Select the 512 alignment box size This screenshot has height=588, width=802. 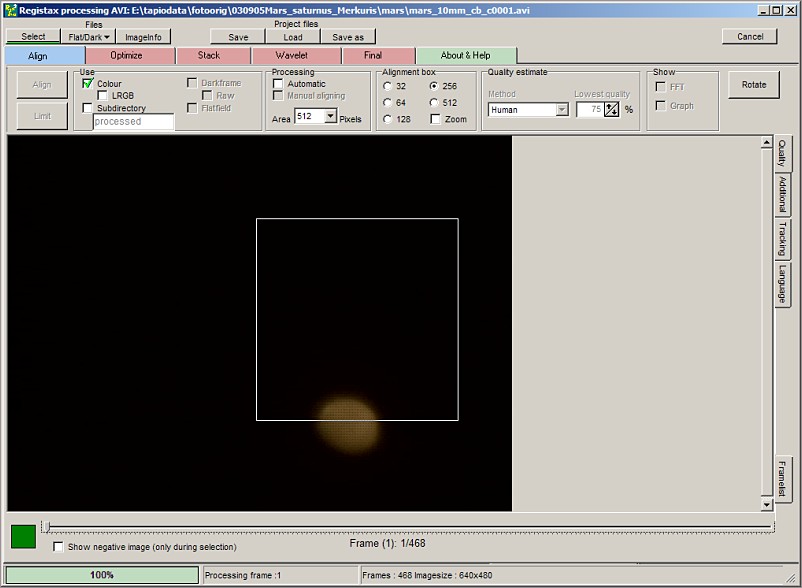(435, 102)
